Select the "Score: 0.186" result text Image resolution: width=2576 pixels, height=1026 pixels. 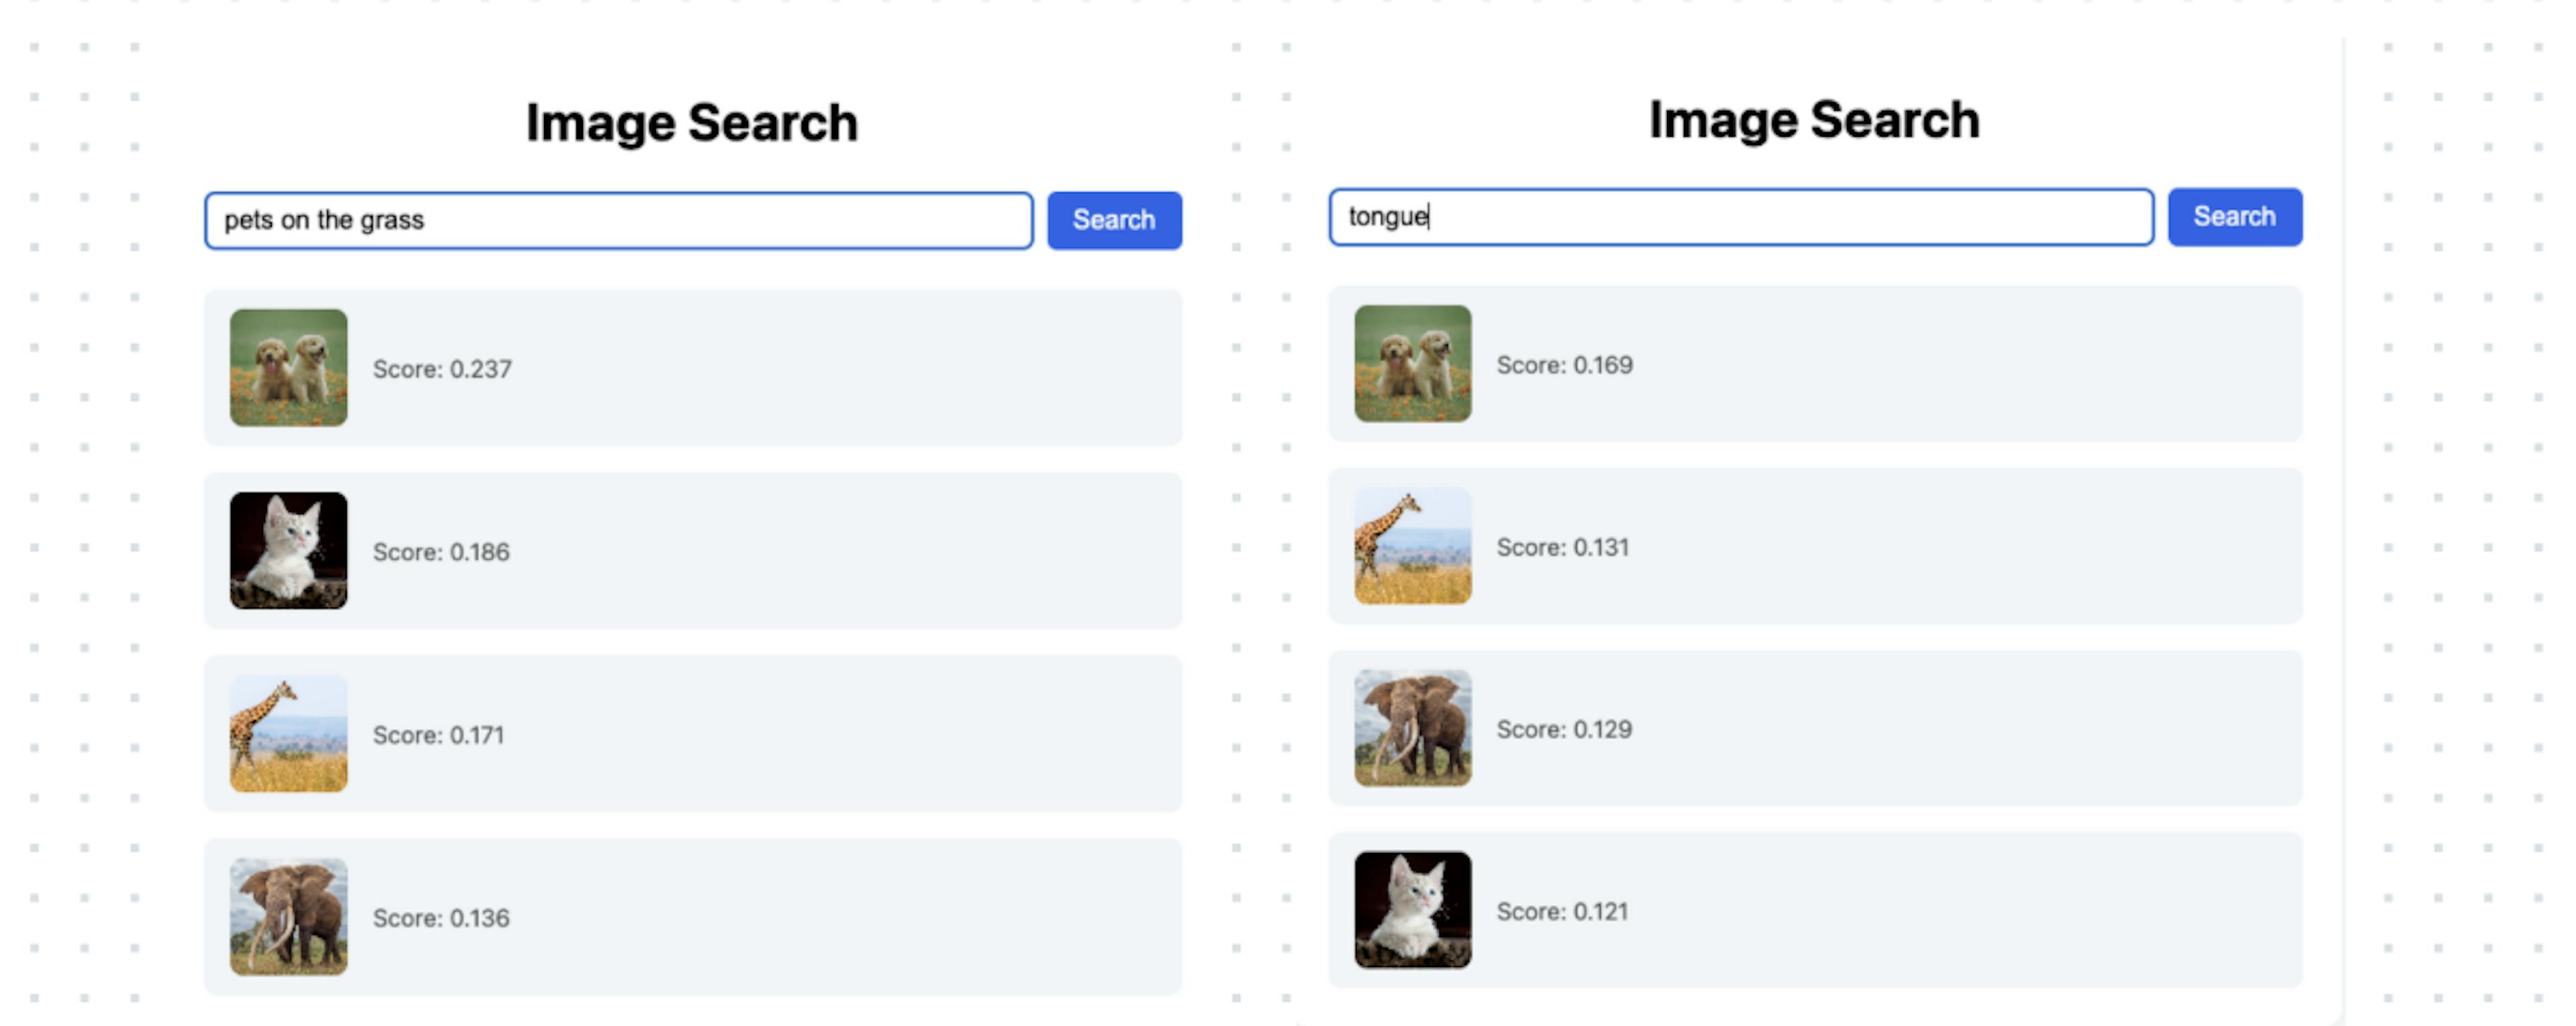[441, 552]
